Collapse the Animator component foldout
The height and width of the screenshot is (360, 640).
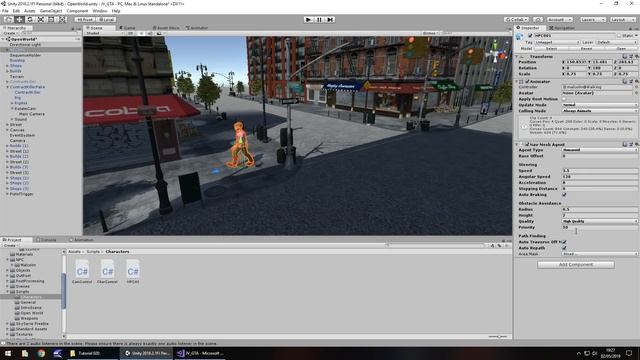point(517,81)
